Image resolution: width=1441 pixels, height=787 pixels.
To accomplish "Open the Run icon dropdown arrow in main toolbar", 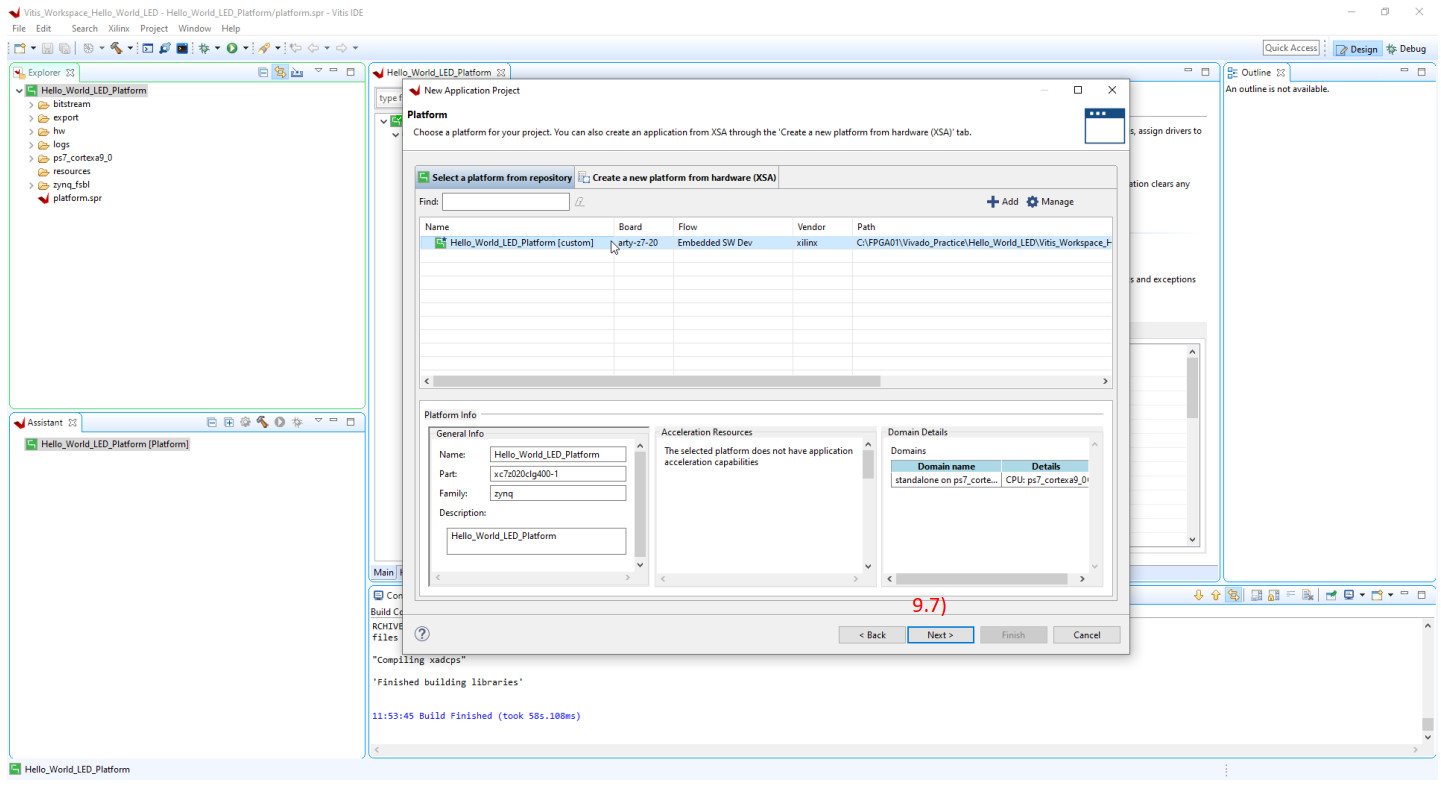I will pos(245,48).
